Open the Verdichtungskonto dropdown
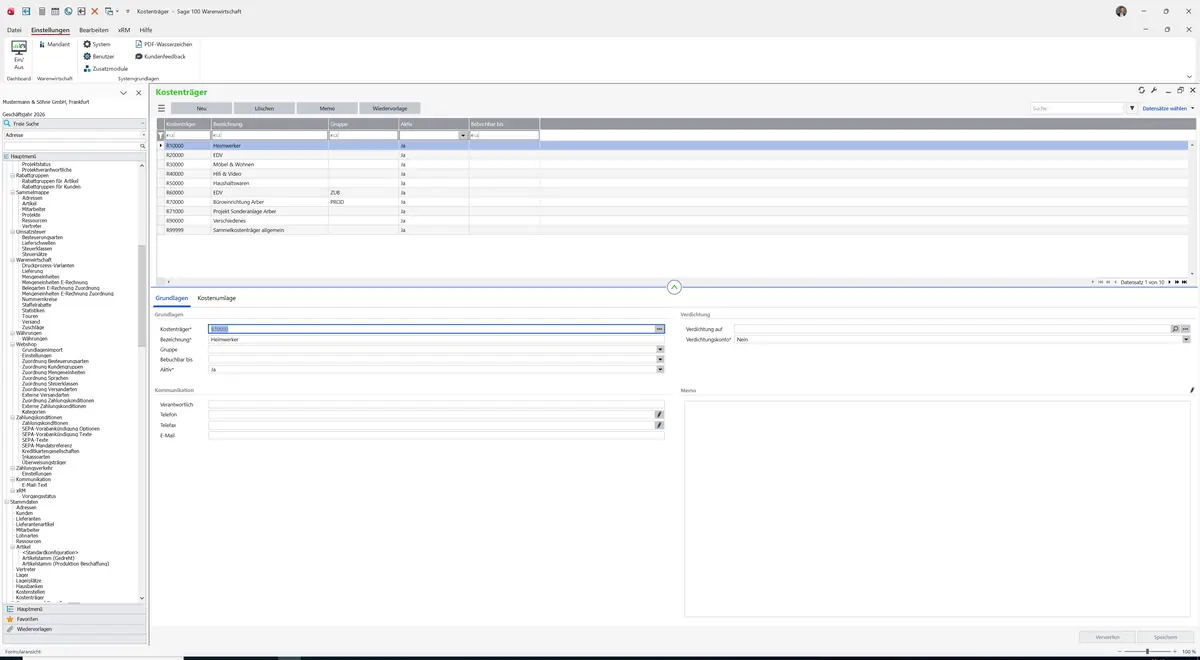The height and width of the screenshot is (660, 1200). click(1186, 340)
